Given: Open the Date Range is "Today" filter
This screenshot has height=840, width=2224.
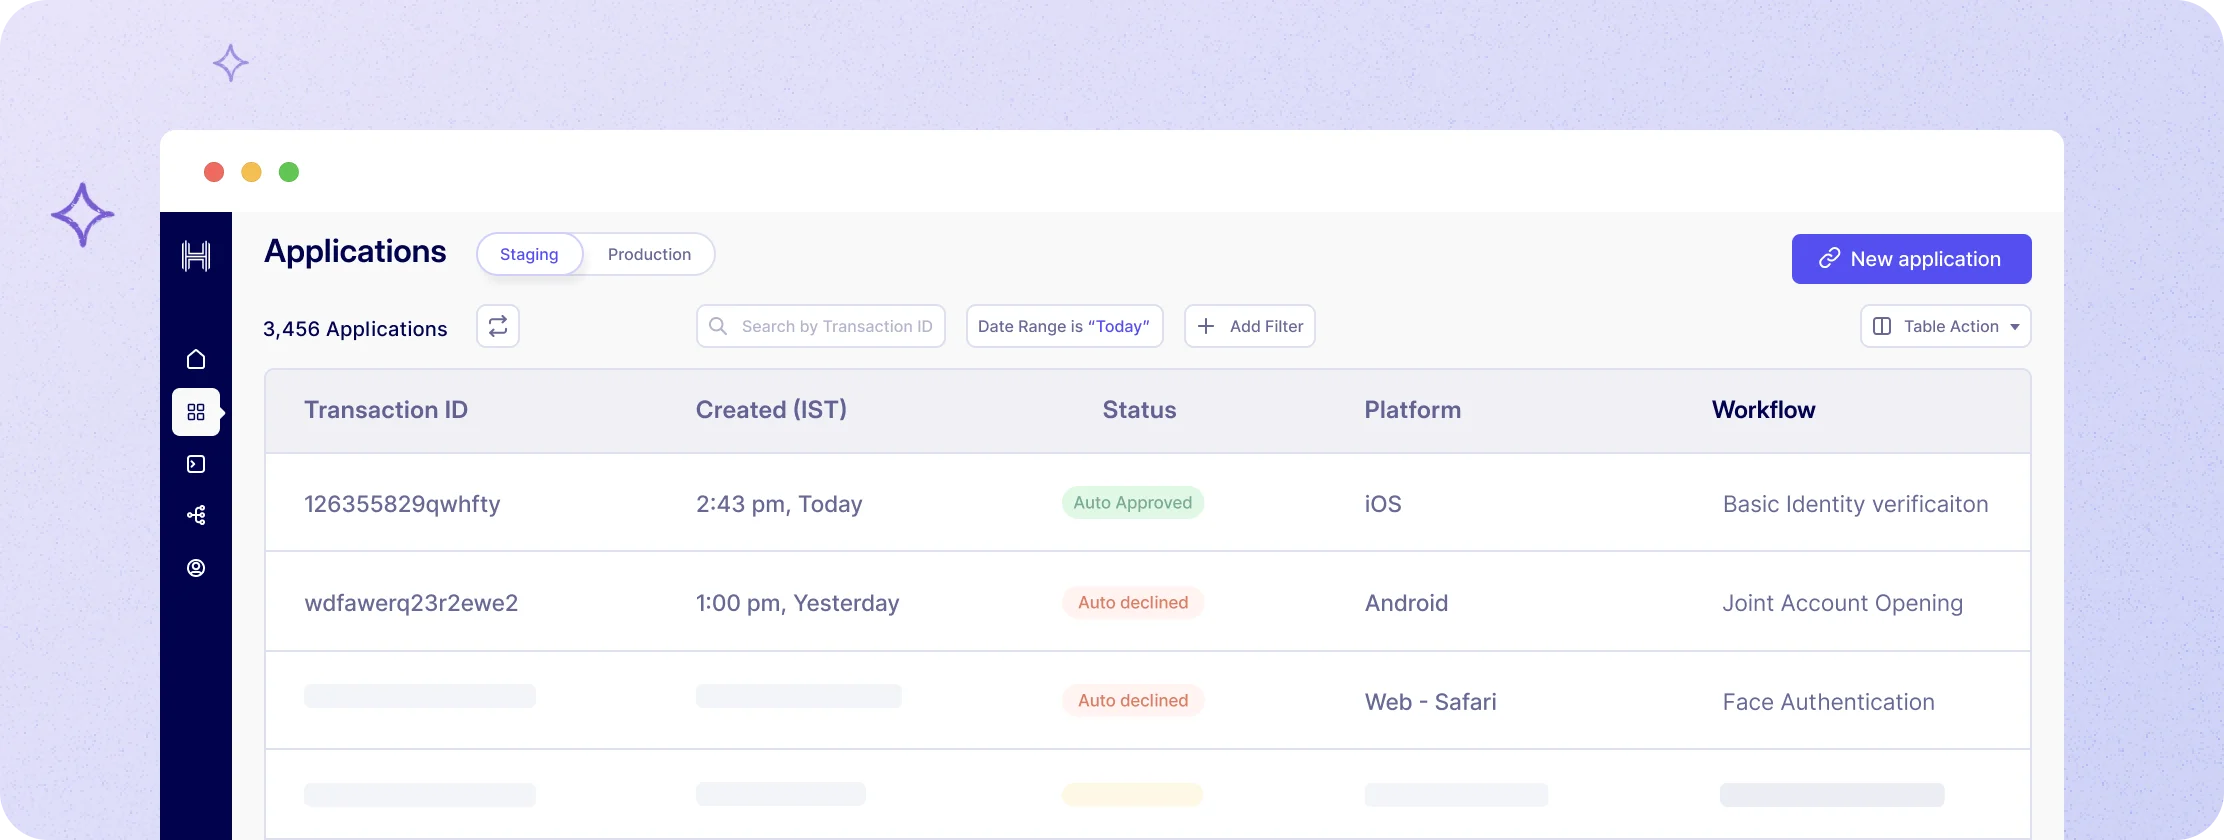Looking at the screenshot, I should [1064, 326].
